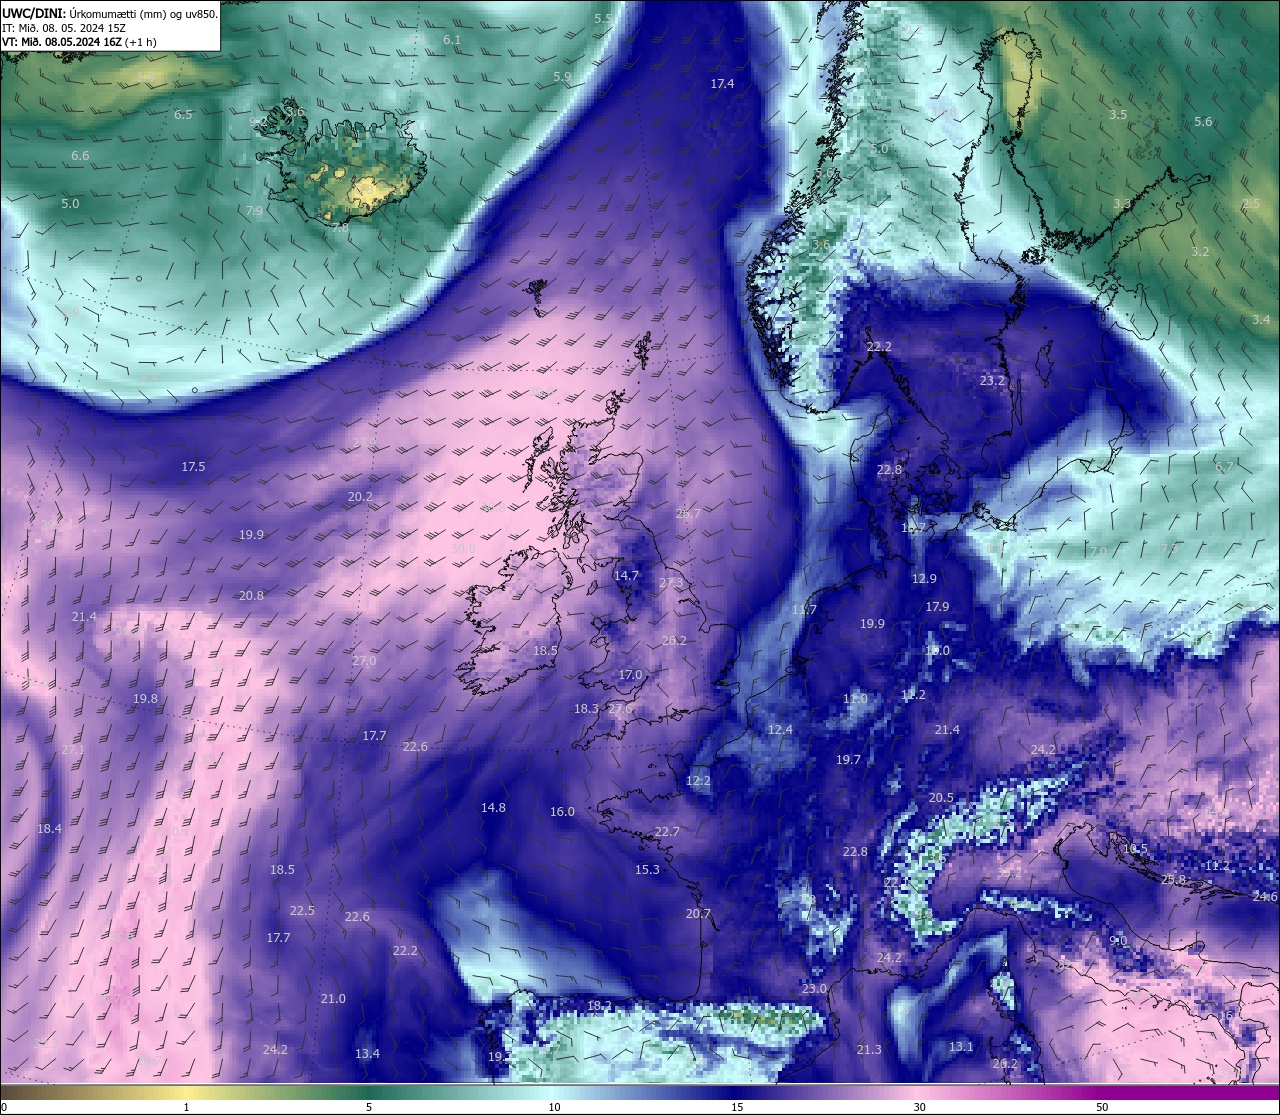Click the 24.6 value label

tap(1265, 897)
